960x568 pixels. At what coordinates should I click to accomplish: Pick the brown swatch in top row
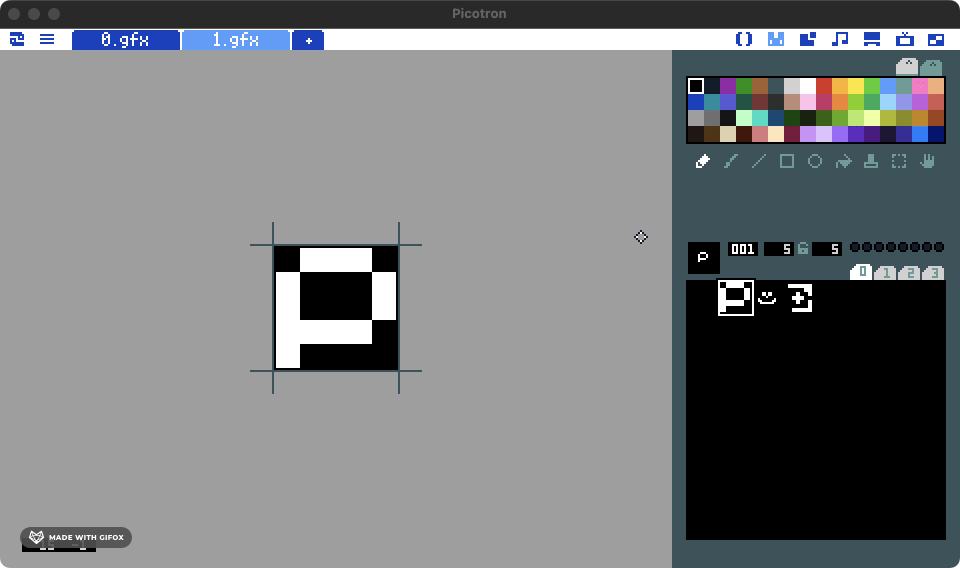coord(760,86)
